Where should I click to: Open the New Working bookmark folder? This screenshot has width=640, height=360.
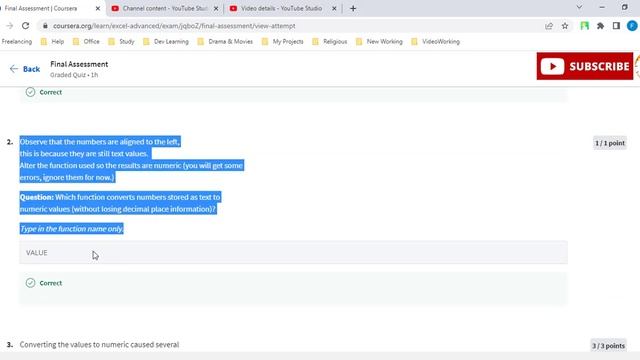pos(379,42)
